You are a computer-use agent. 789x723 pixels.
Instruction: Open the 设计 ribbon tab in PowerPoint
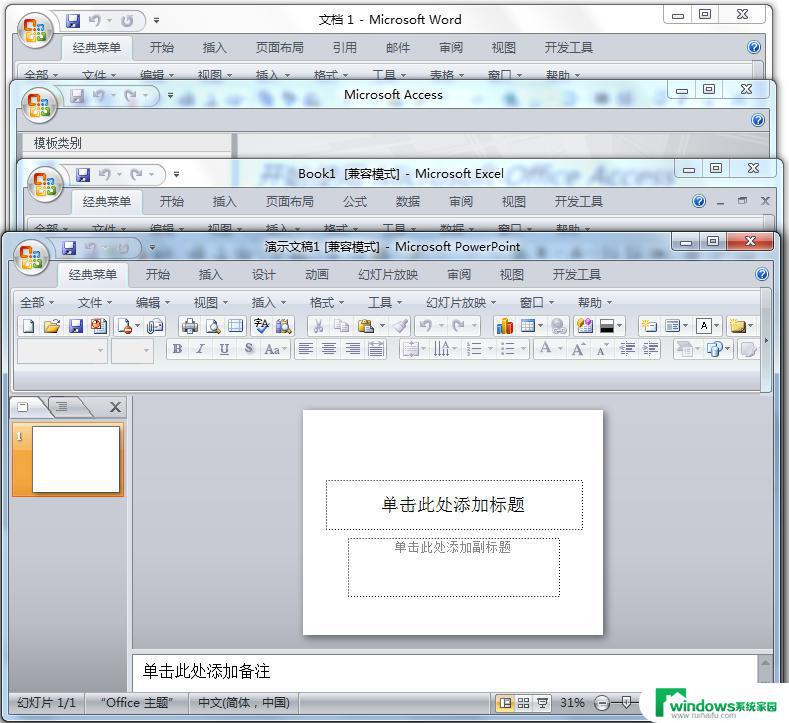point(263,275)
